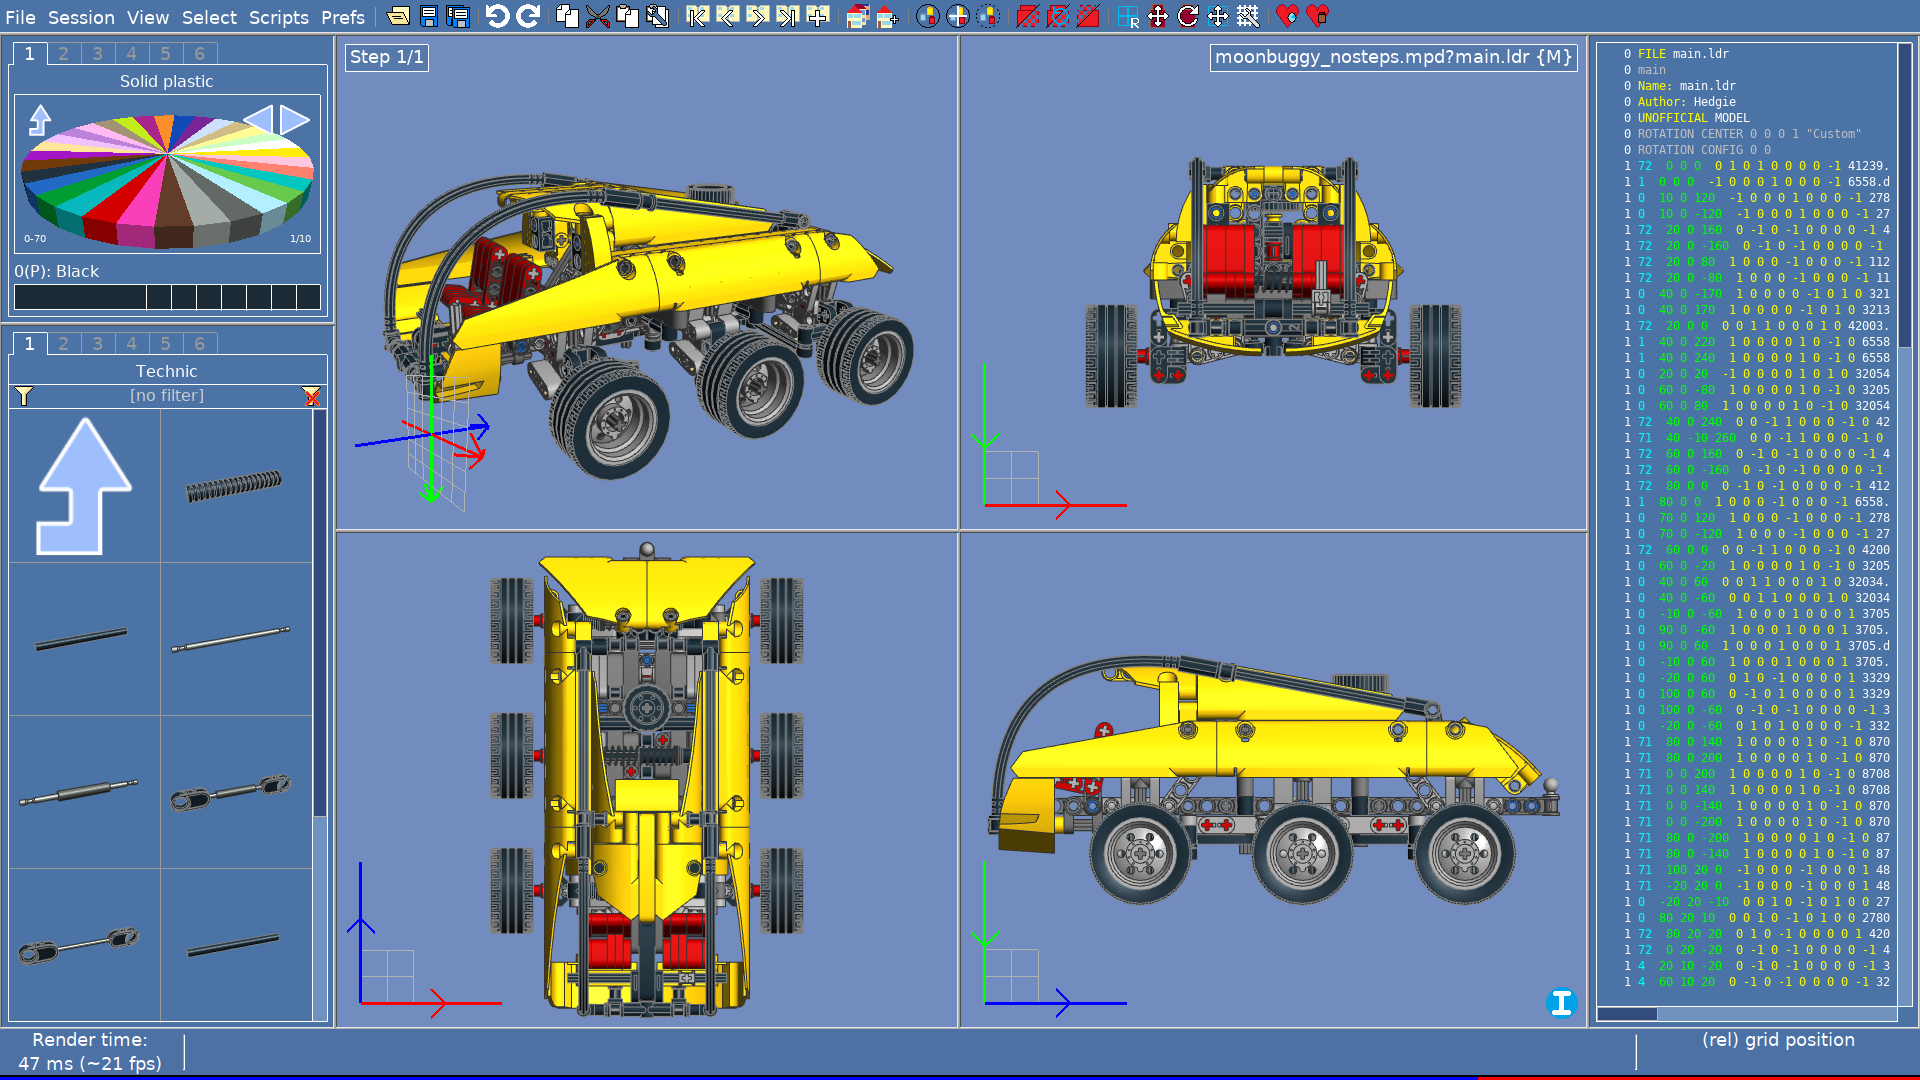
Task: Open the Scripts menu
Action: click(x=278, y=17)
